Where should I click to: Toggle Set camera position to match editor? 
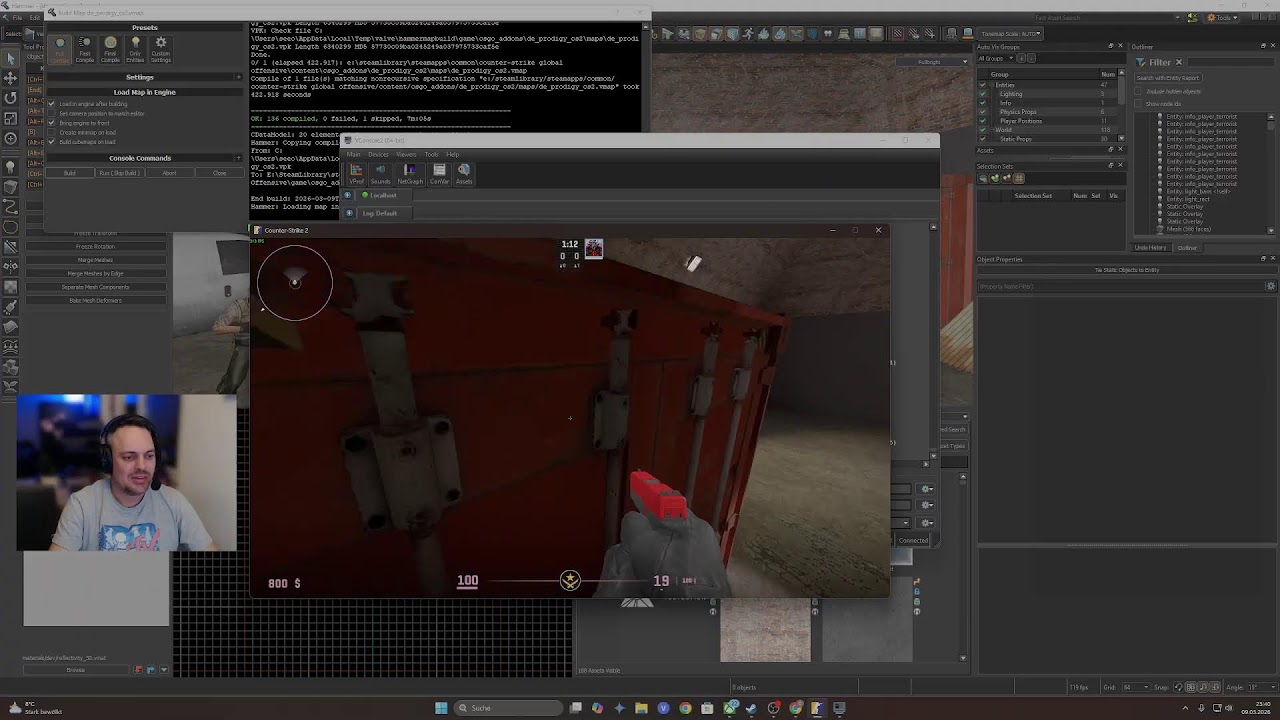click(x=51, y=113)
